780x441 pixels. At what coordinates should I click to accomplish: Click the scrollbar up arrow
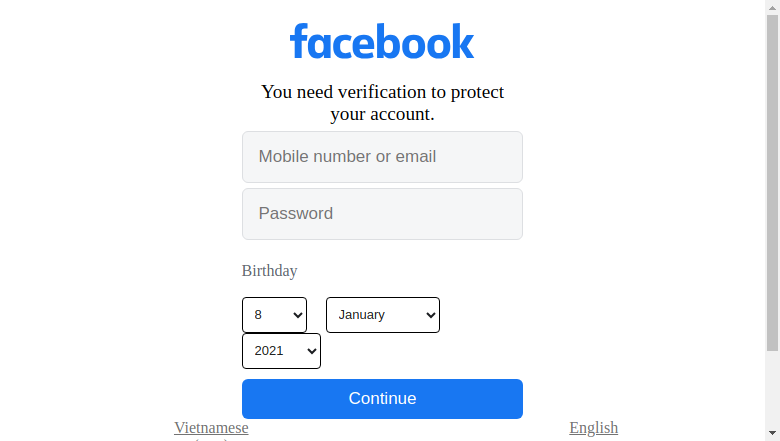[x=772, y=7]
